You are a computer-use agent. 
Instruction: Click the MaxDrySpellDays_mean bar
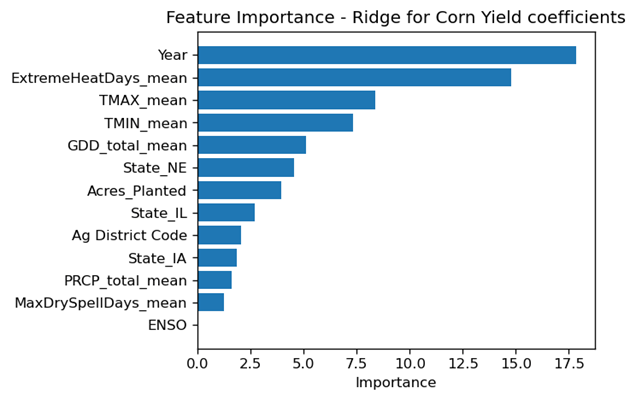(210, 302)
